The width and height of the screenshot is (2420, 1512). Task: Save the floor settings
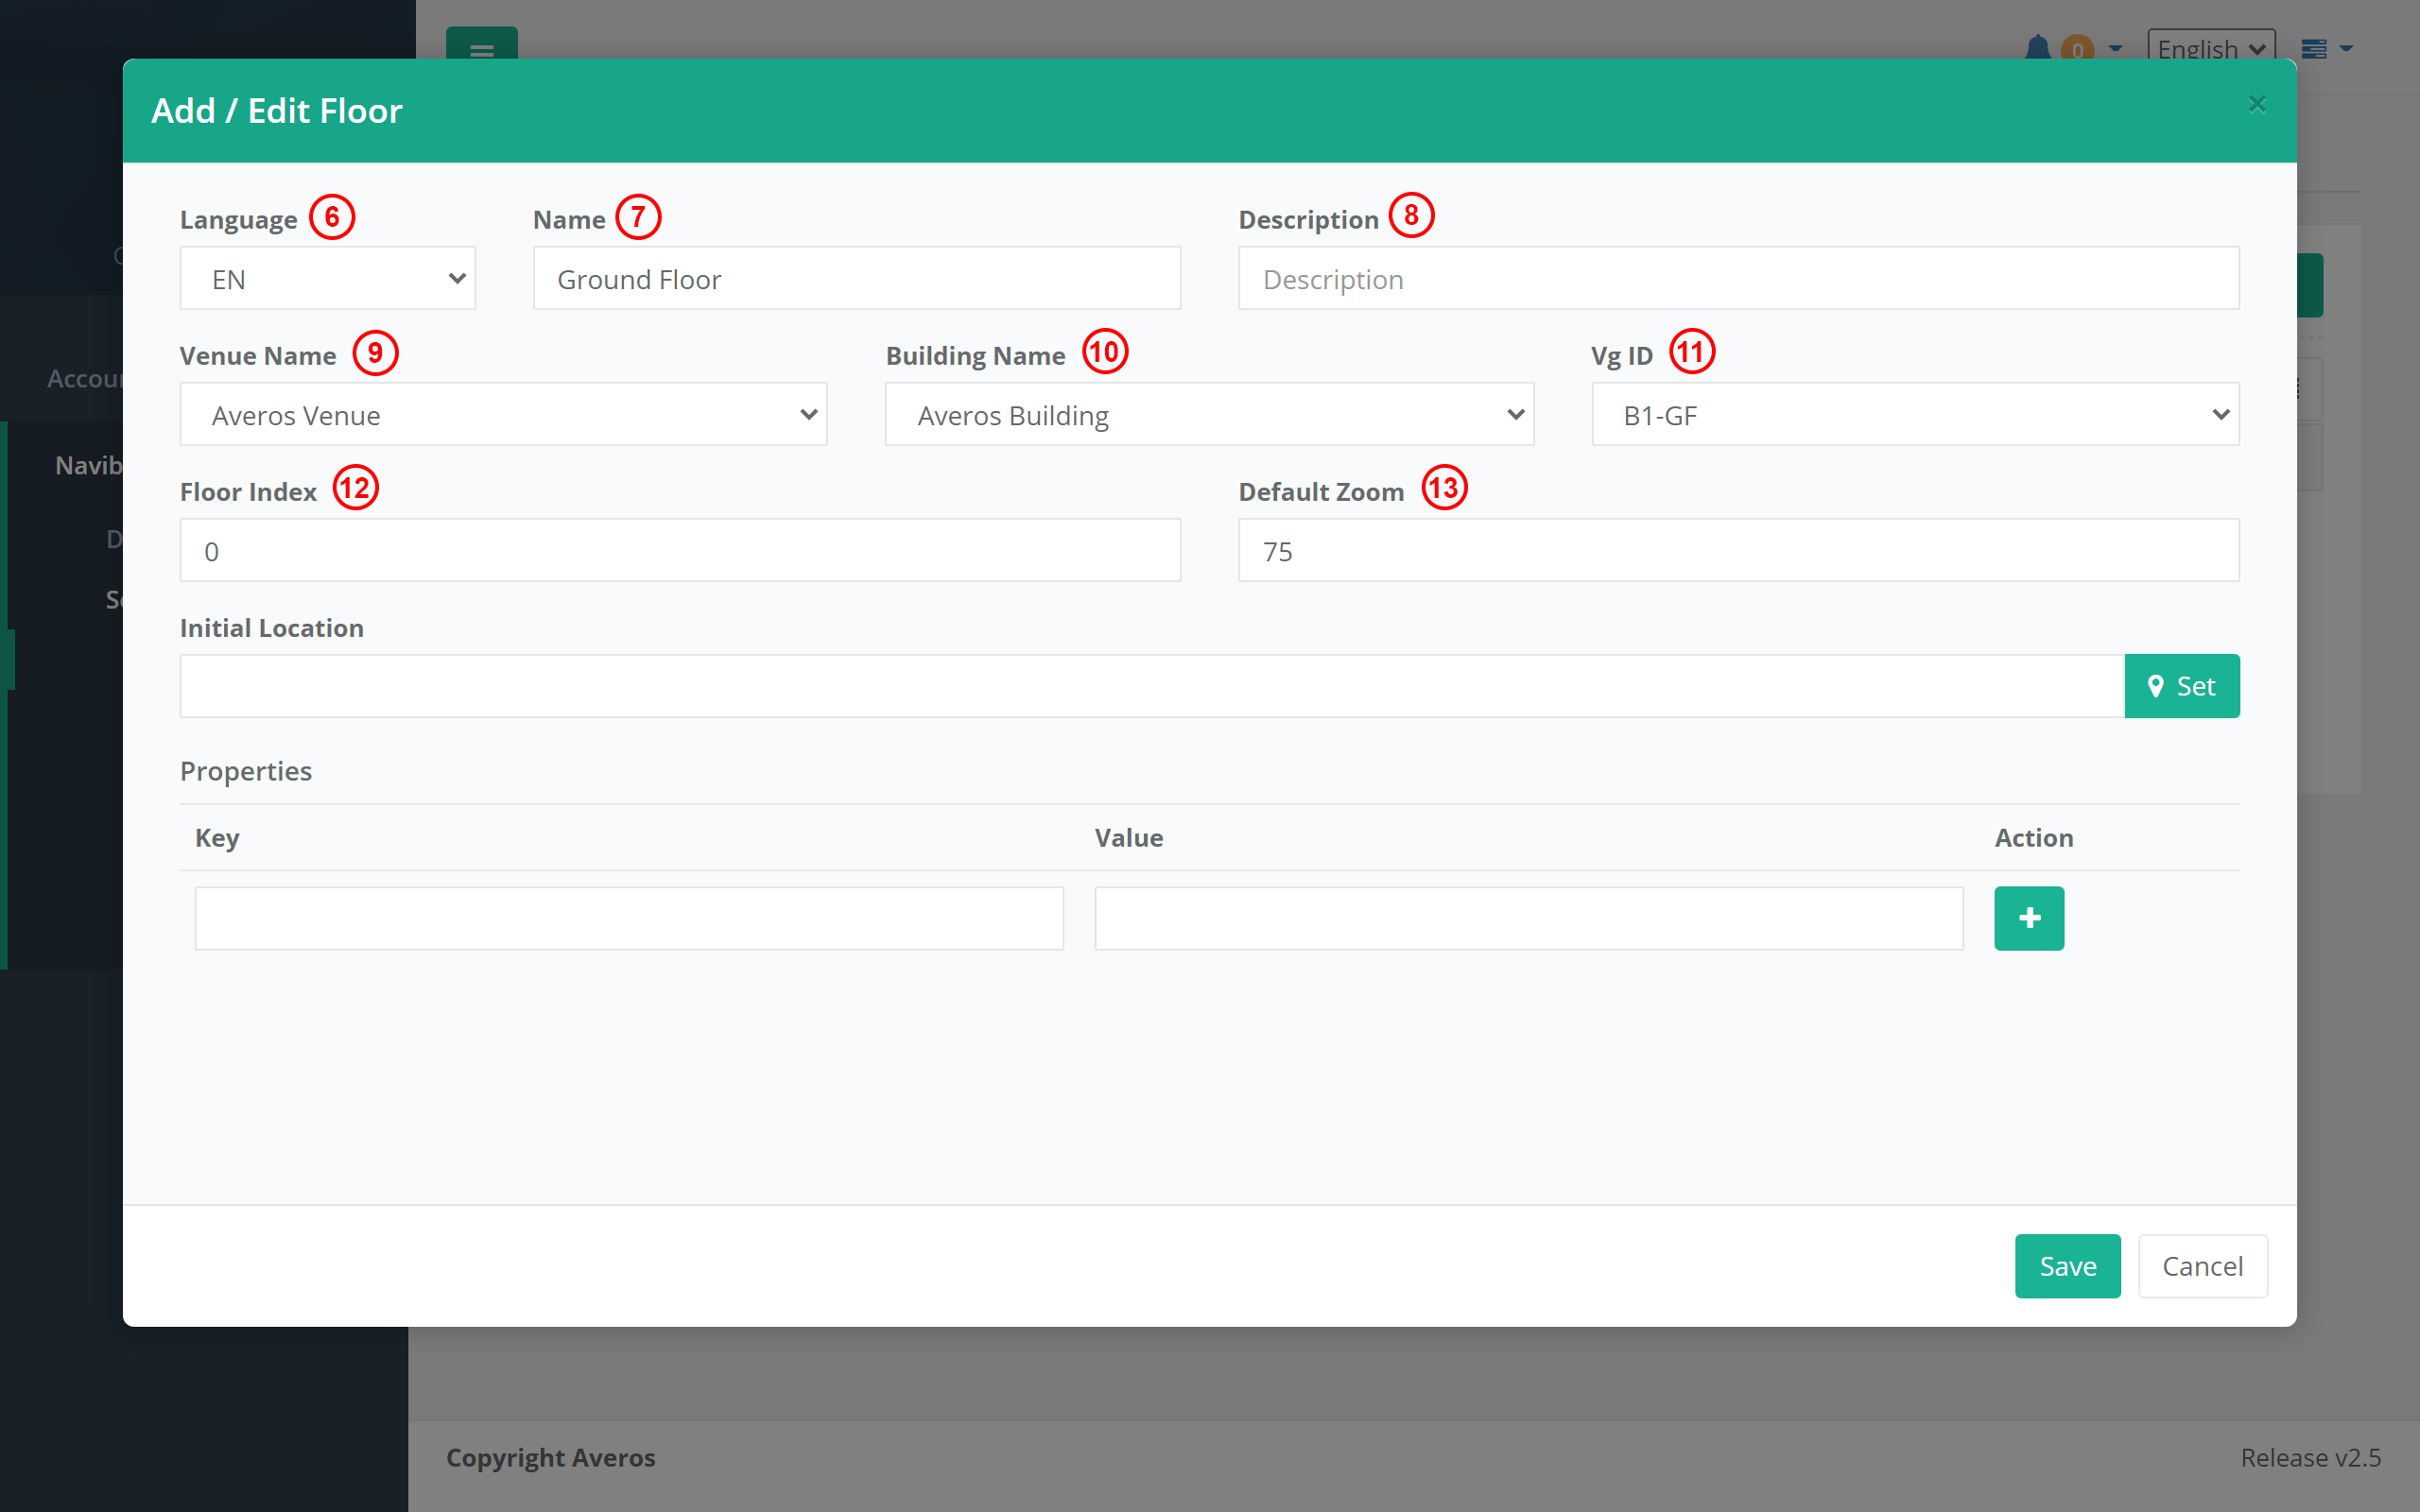pos(2066,1266)
